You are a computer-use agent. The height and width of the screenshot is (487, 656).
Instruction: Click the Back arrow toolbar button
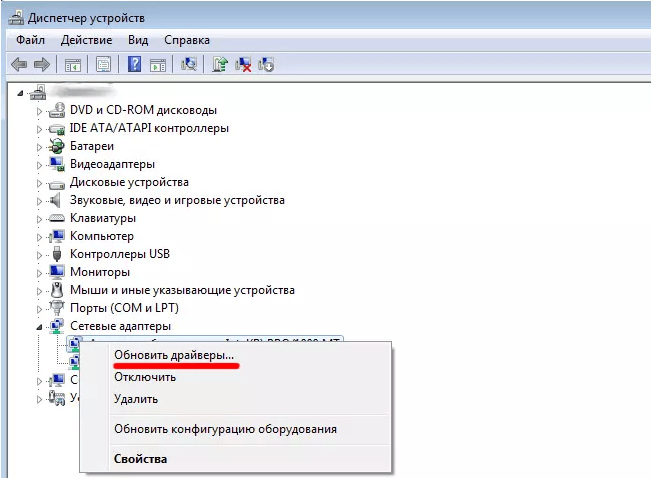(x=19, y=65)
